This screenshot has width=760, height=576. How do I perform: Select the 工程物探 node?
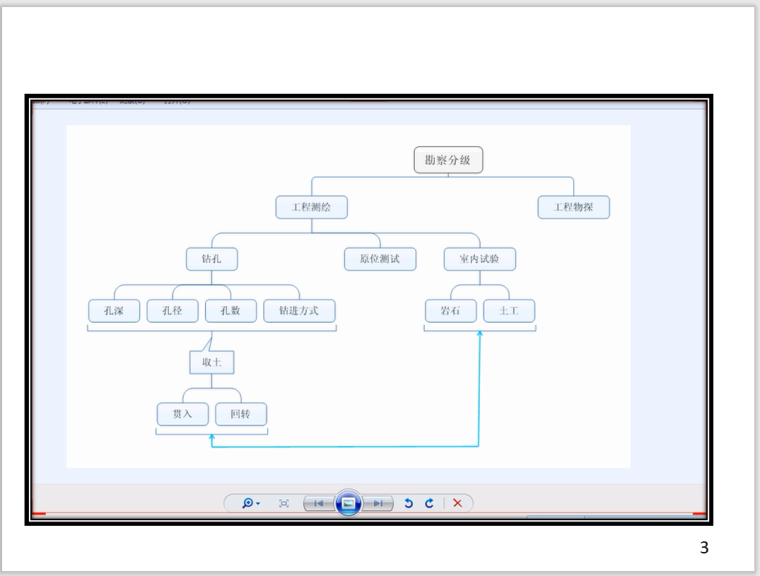click(574, 207)
